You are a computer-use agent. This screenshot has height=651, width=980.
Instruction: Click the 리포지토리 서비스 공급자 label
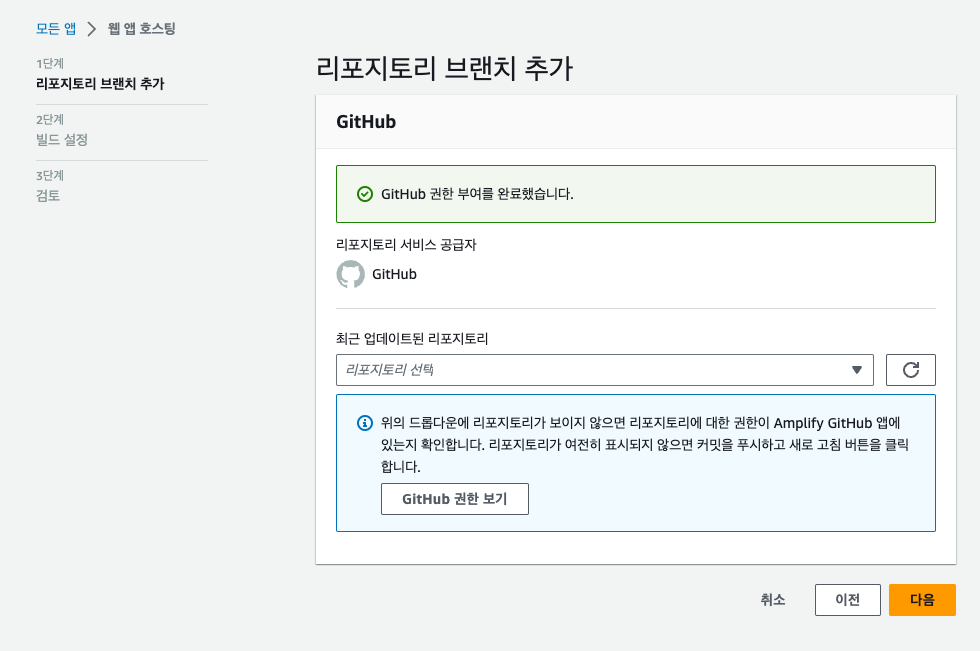point(406,245)
